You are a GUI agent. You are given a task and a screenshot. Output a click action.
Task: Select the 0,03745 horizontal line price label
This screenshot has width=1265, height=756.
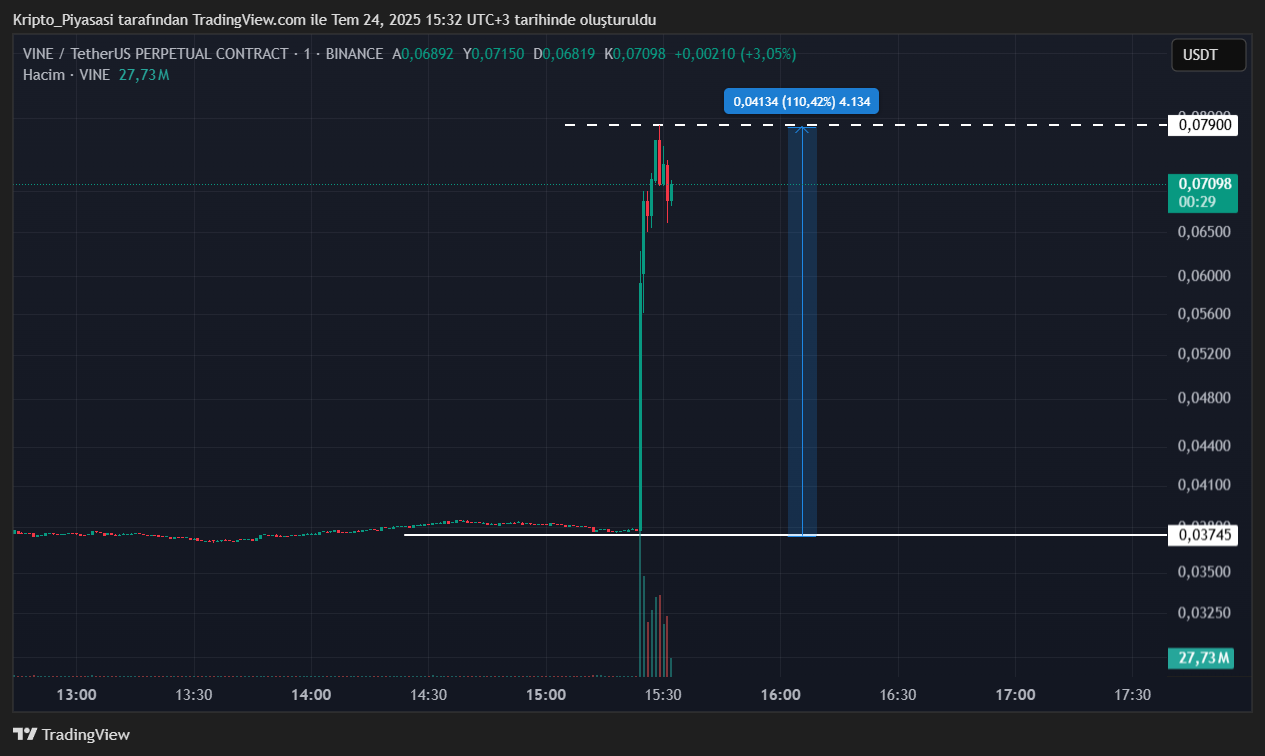(1203, 536)
